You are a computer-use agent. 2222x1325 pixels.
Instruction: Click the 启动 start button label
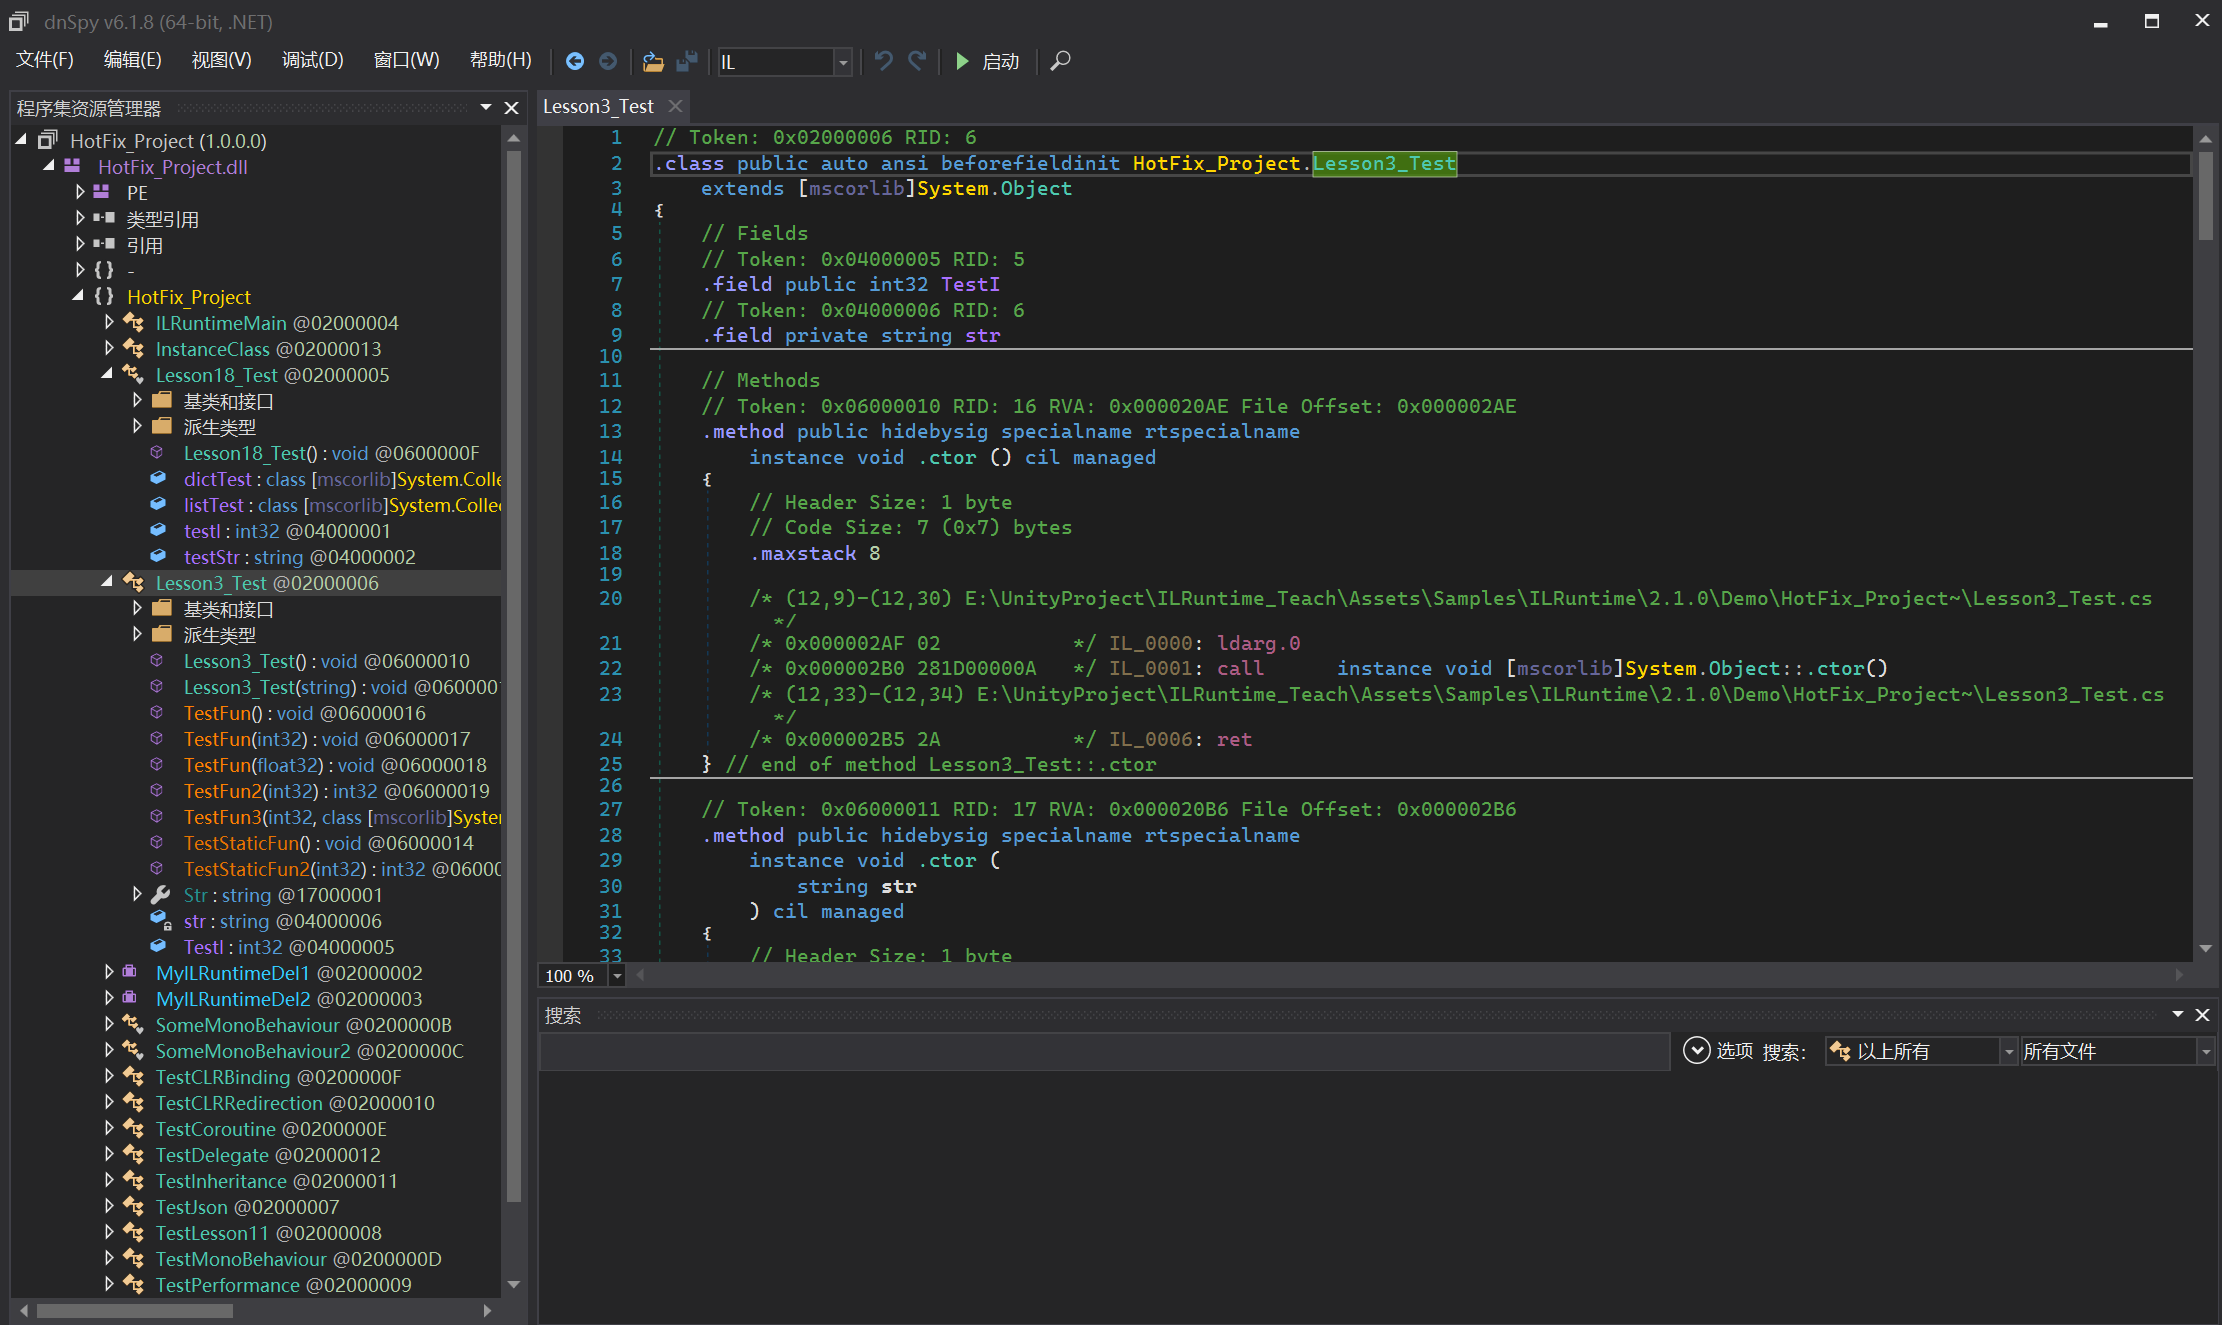1000,62
